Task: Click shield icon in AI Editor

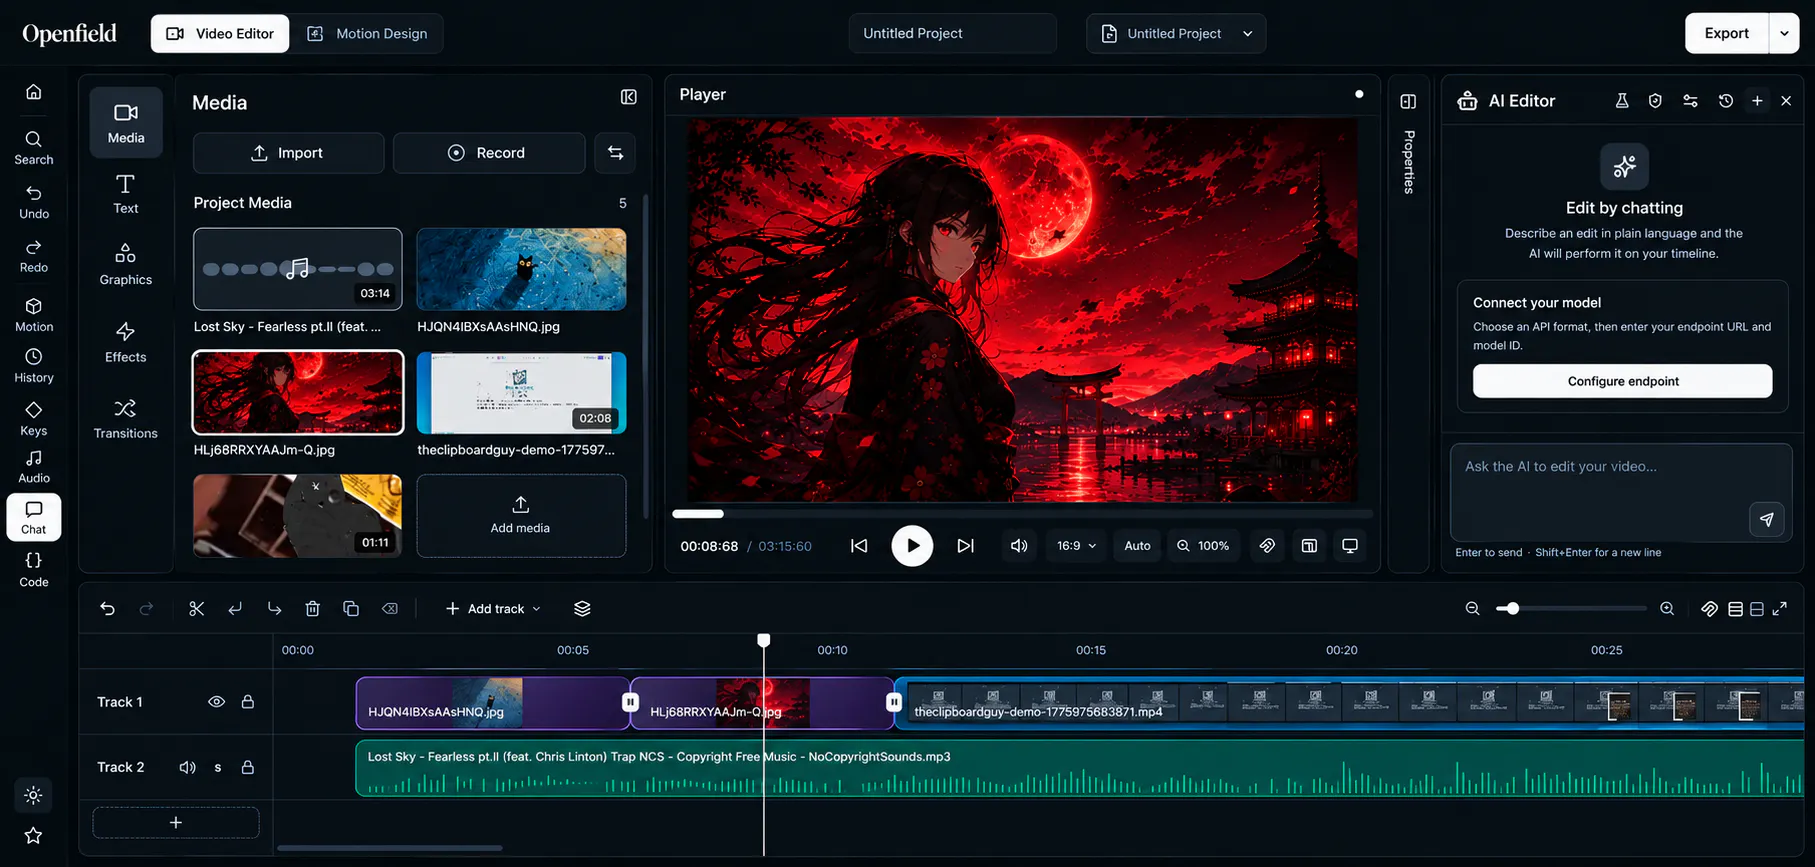Action: (1655, 101)
